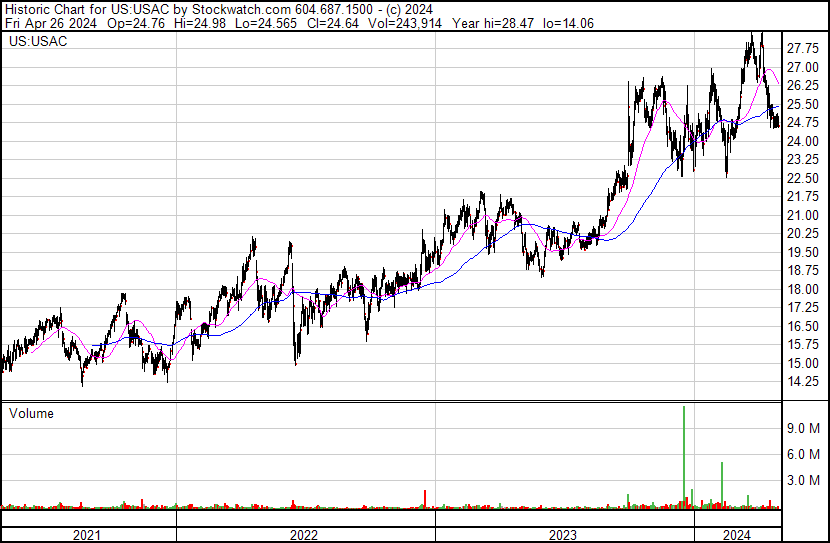This screenshot has height=543, width=830.
Task: Select the 2021 year label on timeline
Action: point(88,534)
